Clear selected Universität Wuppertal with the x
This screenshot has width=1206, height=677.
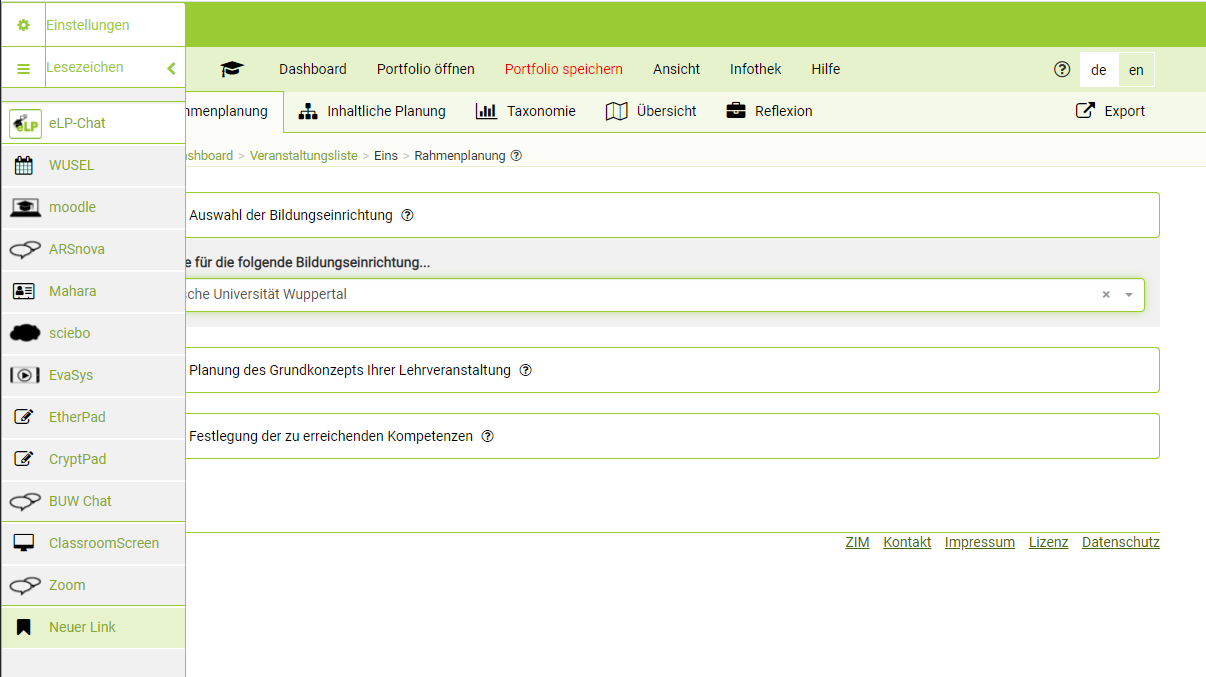1106,295
